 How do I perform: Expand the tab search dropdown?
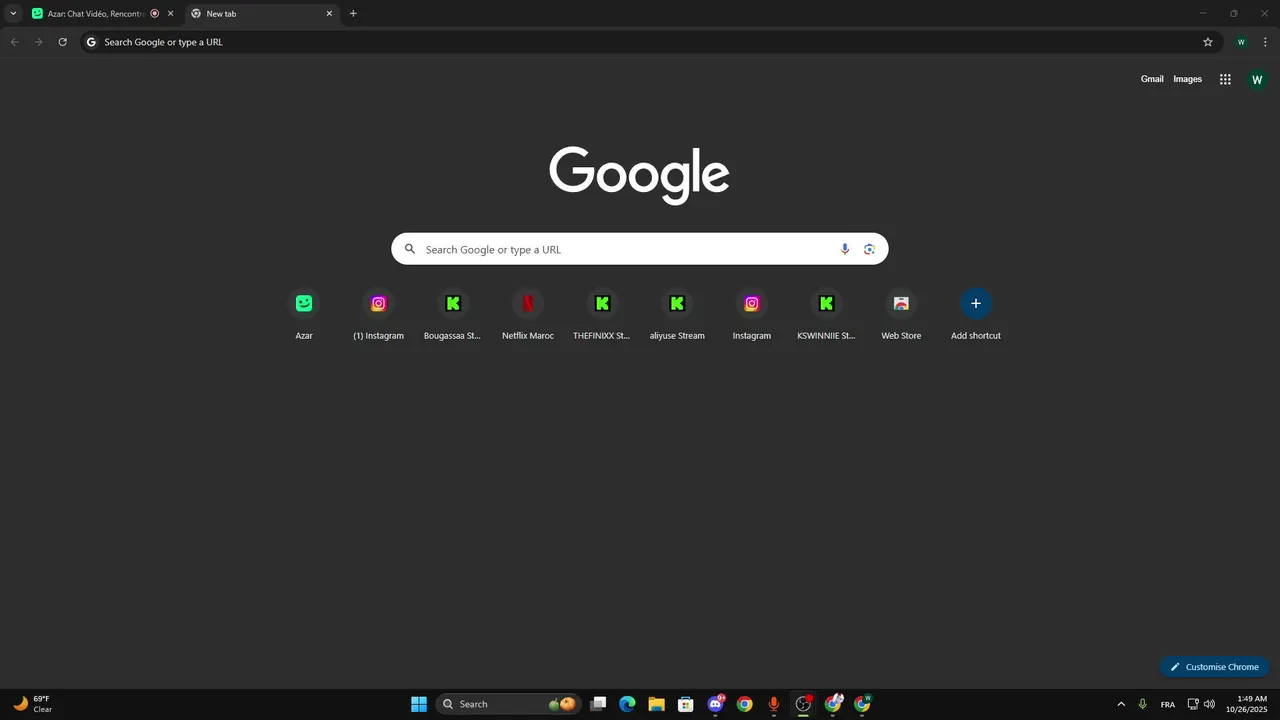pos(13,14)
